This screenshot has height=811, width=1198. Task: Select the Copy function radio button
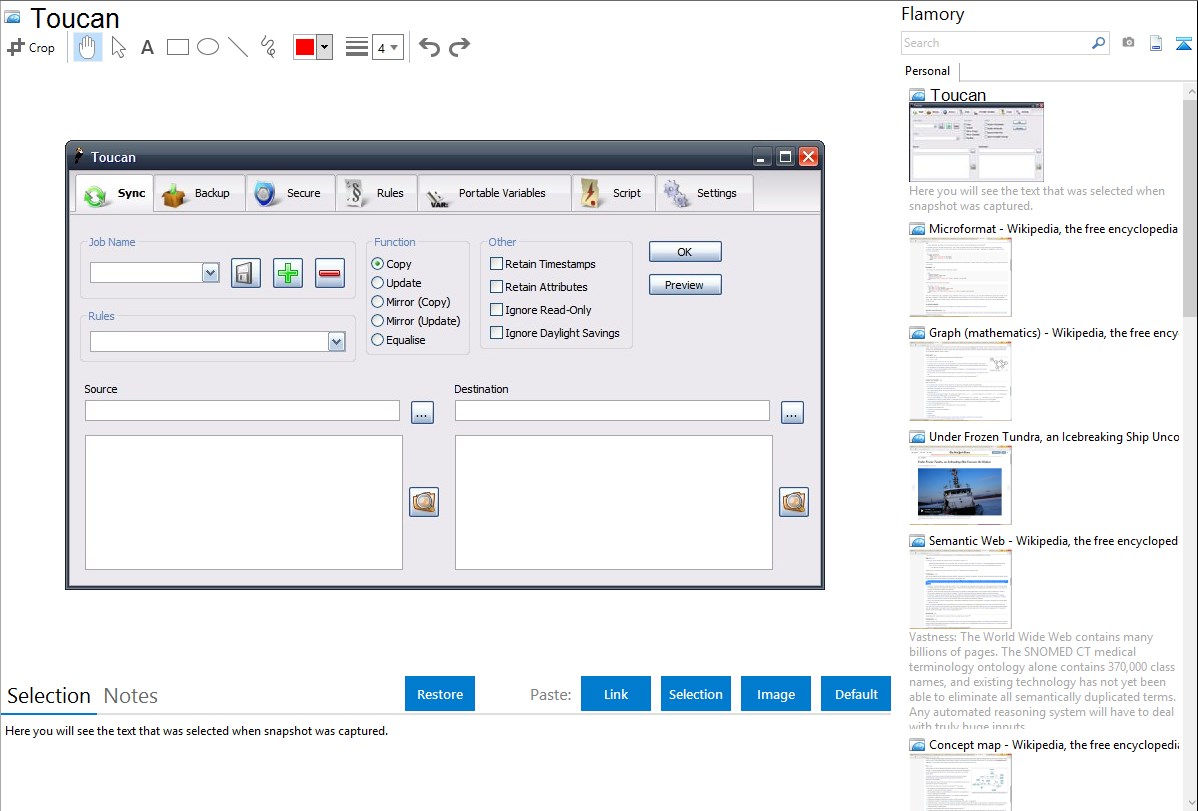click(x=377, y=264)
